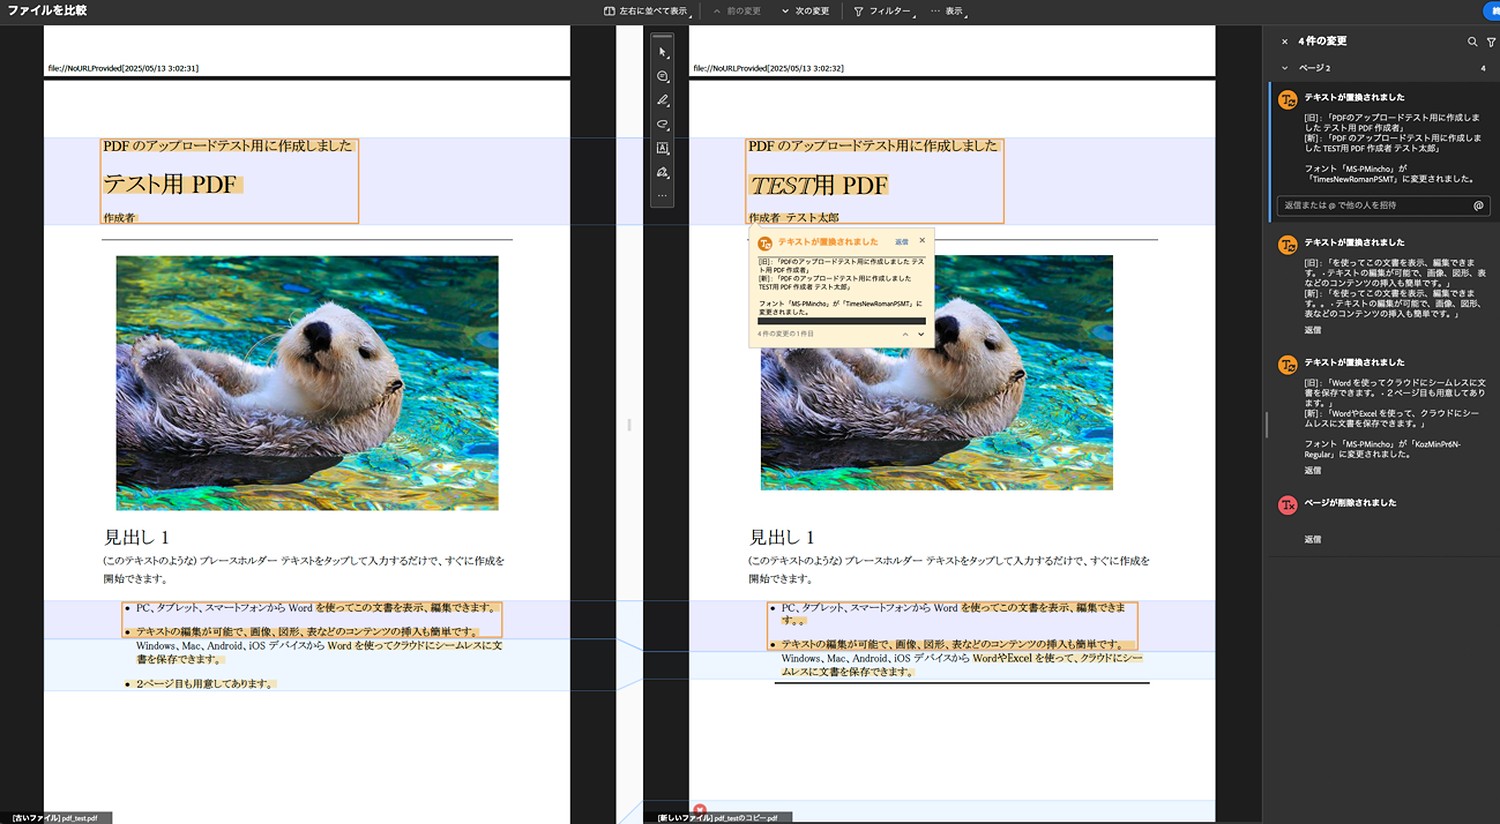Close the 4件の変更 changes panel
Image resolution: width=1500 pixels, height=824 pixels.
1285,42
